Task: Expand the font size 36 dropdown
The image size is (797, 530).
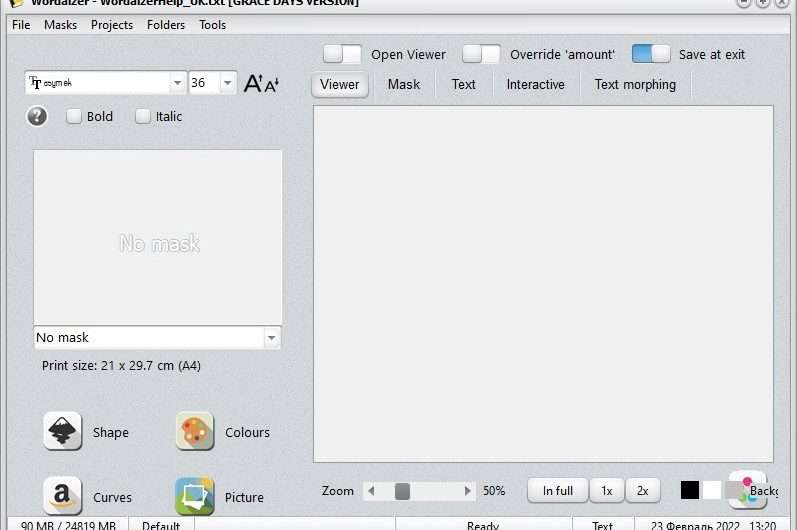Action: (x=228, y=83)
